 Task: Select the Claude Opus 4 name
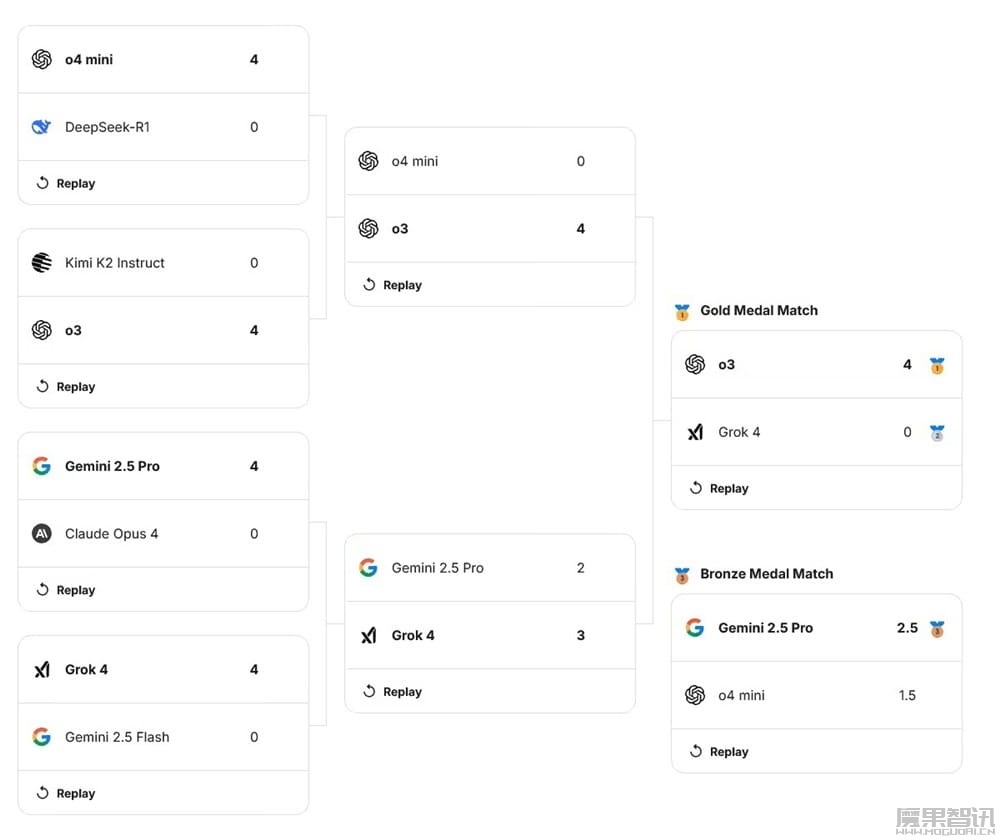(112, 534)
